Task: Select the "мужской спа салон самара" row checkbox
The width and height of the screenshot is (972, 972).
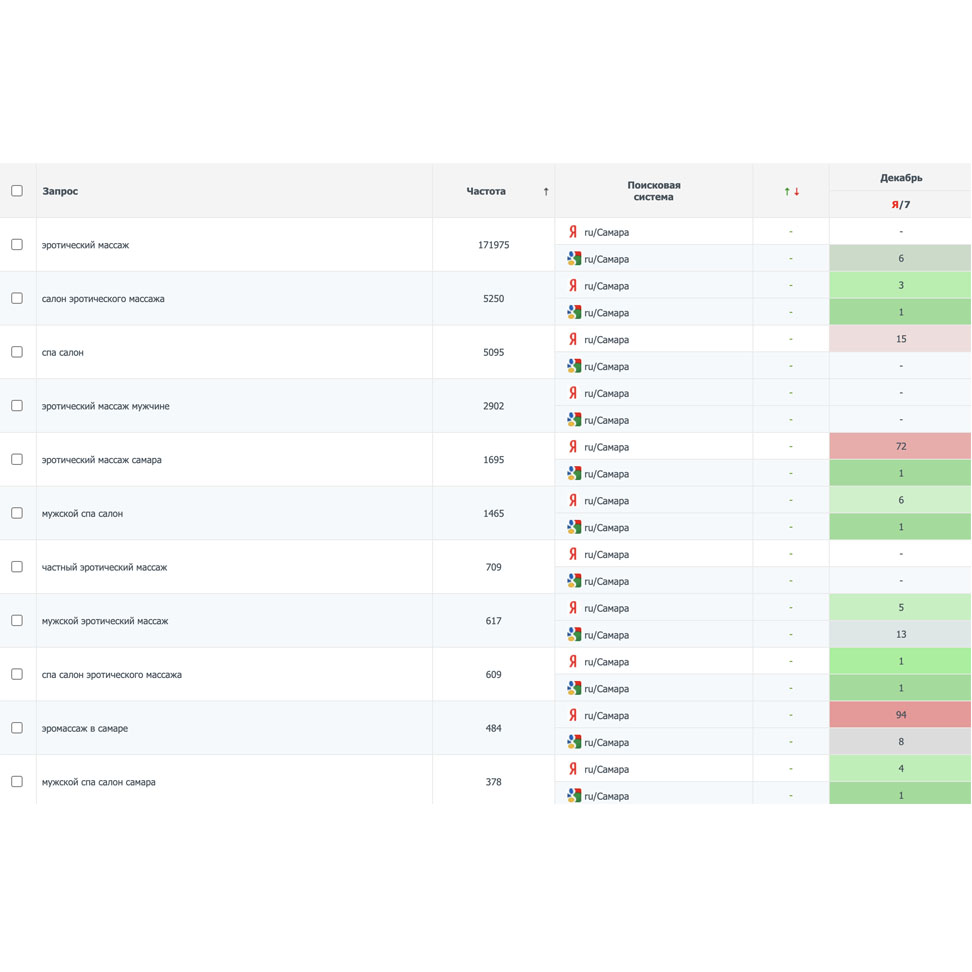Action: coord(17,782)
